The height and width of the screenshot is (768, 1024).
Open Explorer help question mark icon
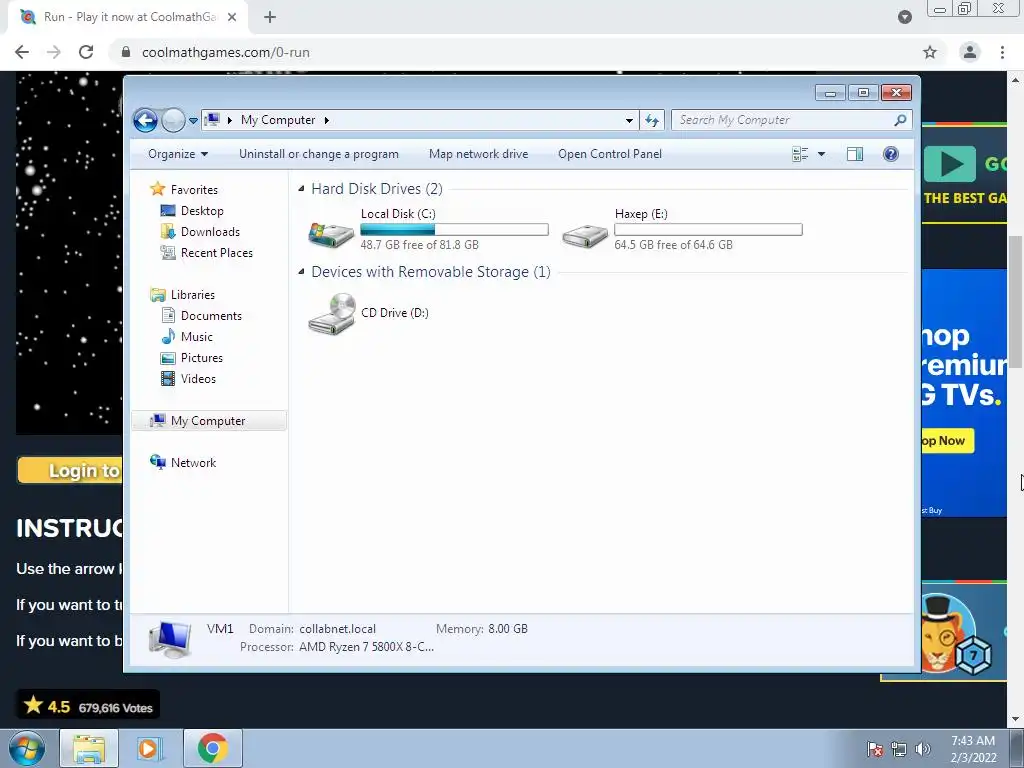pyautogui.click(x=891, y=154)
